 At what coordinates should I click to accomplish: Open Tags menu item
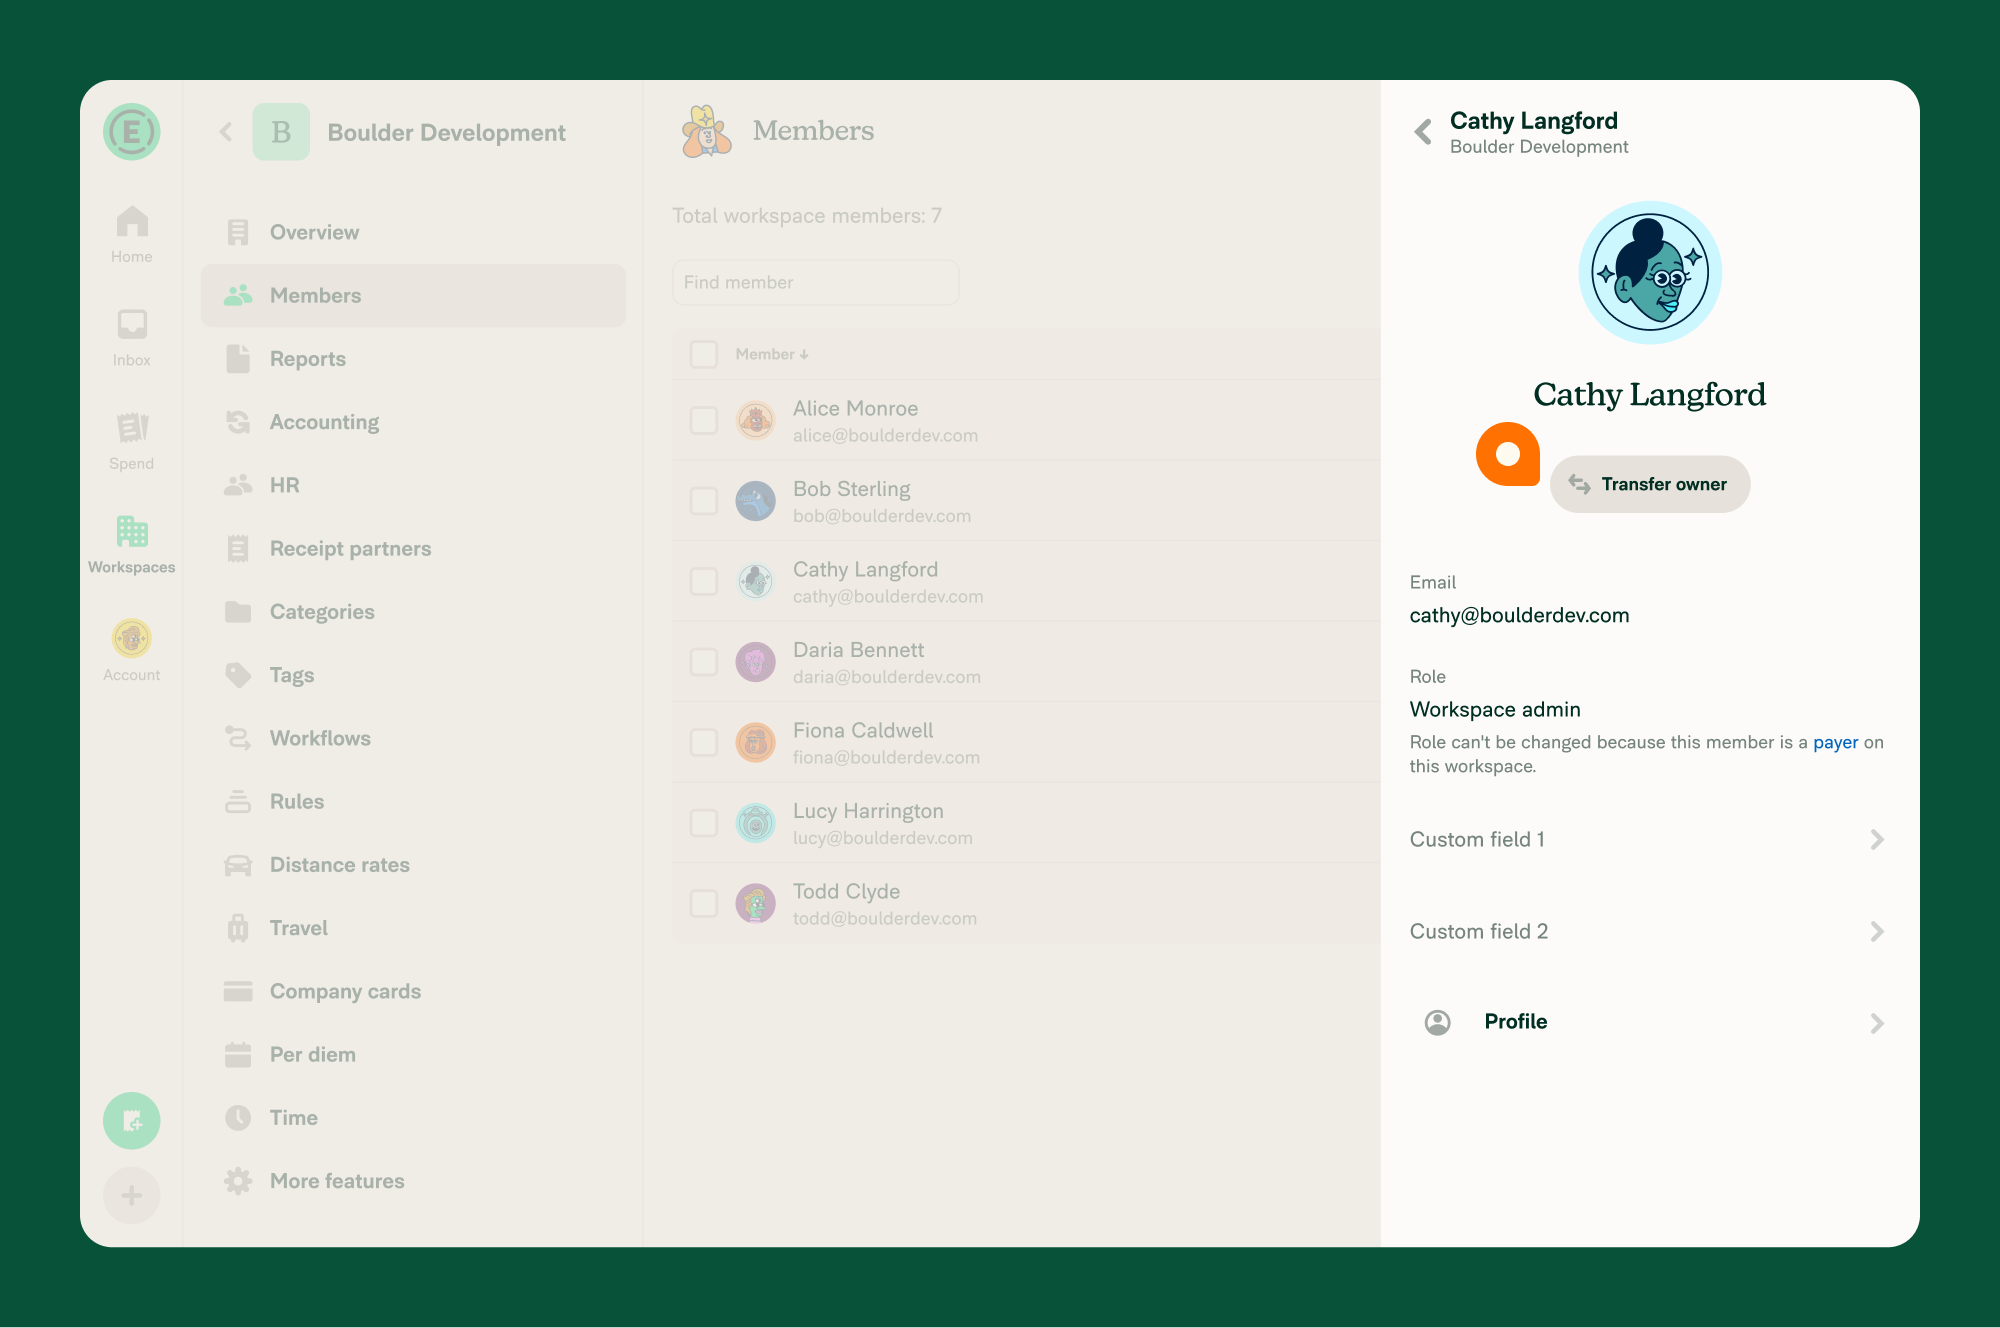pos(413,675)
